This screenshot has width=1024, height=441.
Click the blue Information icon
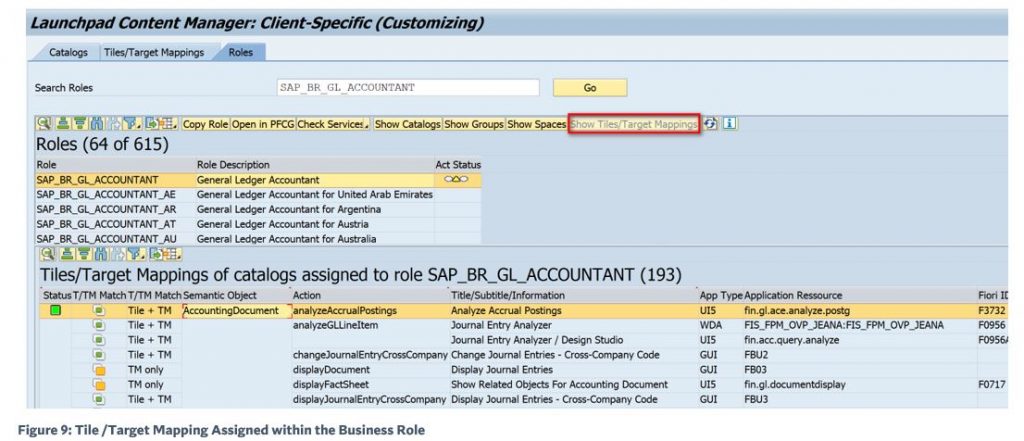tap(729, 123)
